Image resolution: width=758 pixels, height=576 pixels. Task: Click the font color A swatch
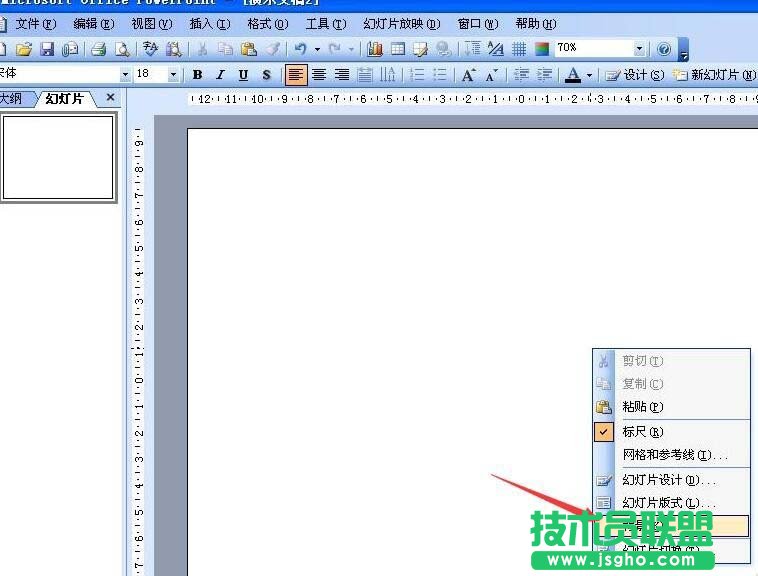click(573, 75)
